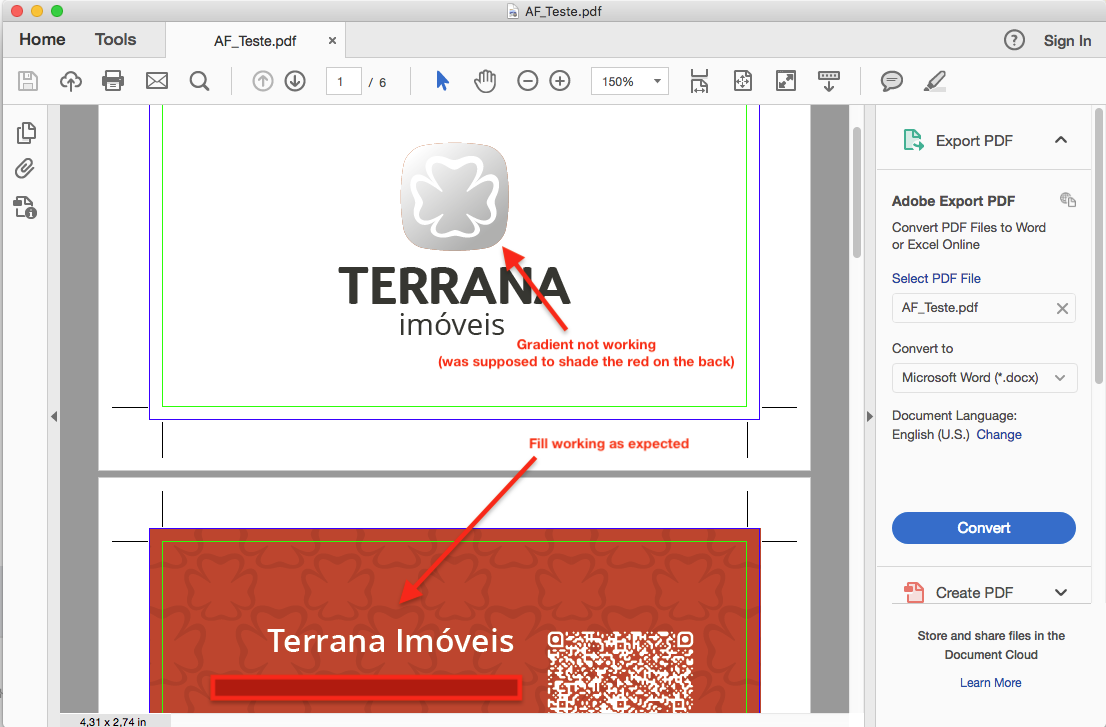Print the document with printer icon
This screenshot has width=1106, height=727.
tap(113, 81)
